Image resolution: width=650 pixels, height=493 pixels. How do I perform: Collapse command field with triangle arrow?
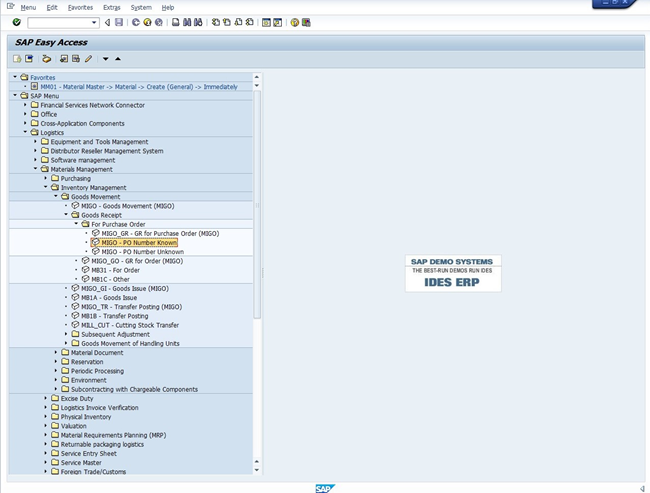[x=107, y=22]
